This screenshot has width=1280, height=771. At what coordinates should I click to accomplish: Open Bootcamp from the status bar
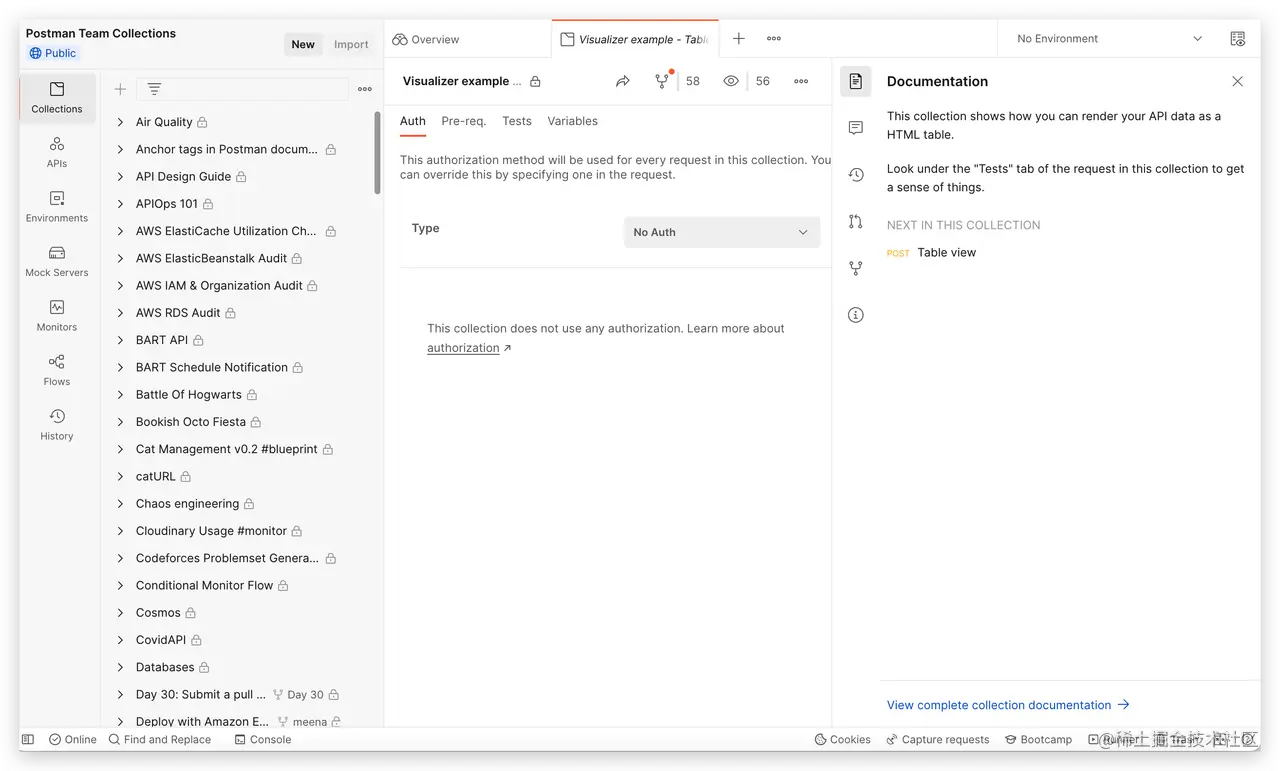1038,740
